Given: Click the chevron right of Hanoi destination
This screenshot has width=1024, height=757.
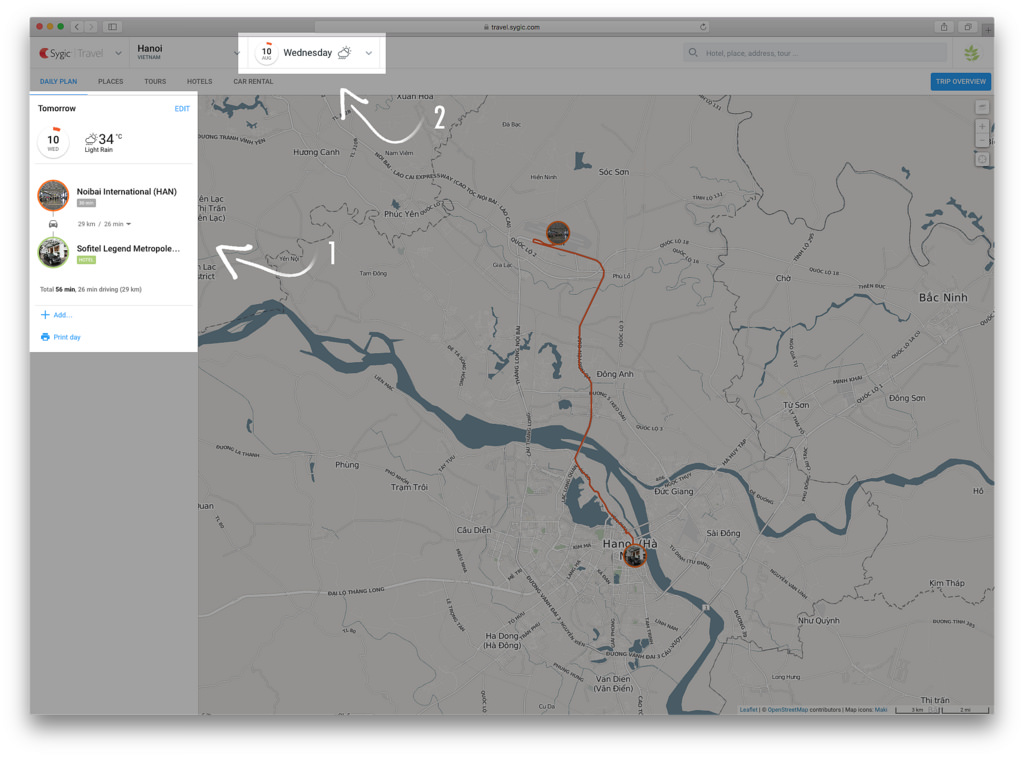Looking at the screenshot, I should click(236, 53).
